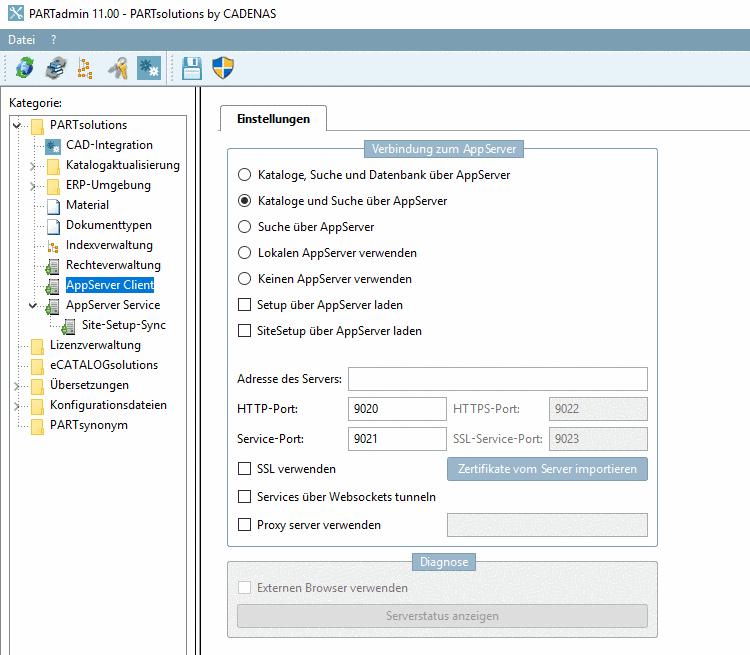Switch to the Einstellungen tab

coord(273,118)
